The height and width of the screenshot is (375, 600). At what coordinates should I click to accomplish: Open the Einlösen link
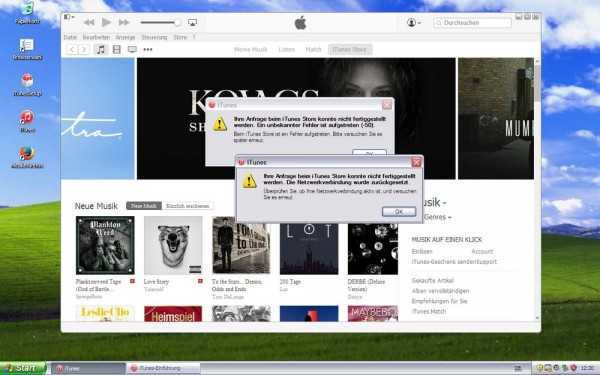point(422,251)
